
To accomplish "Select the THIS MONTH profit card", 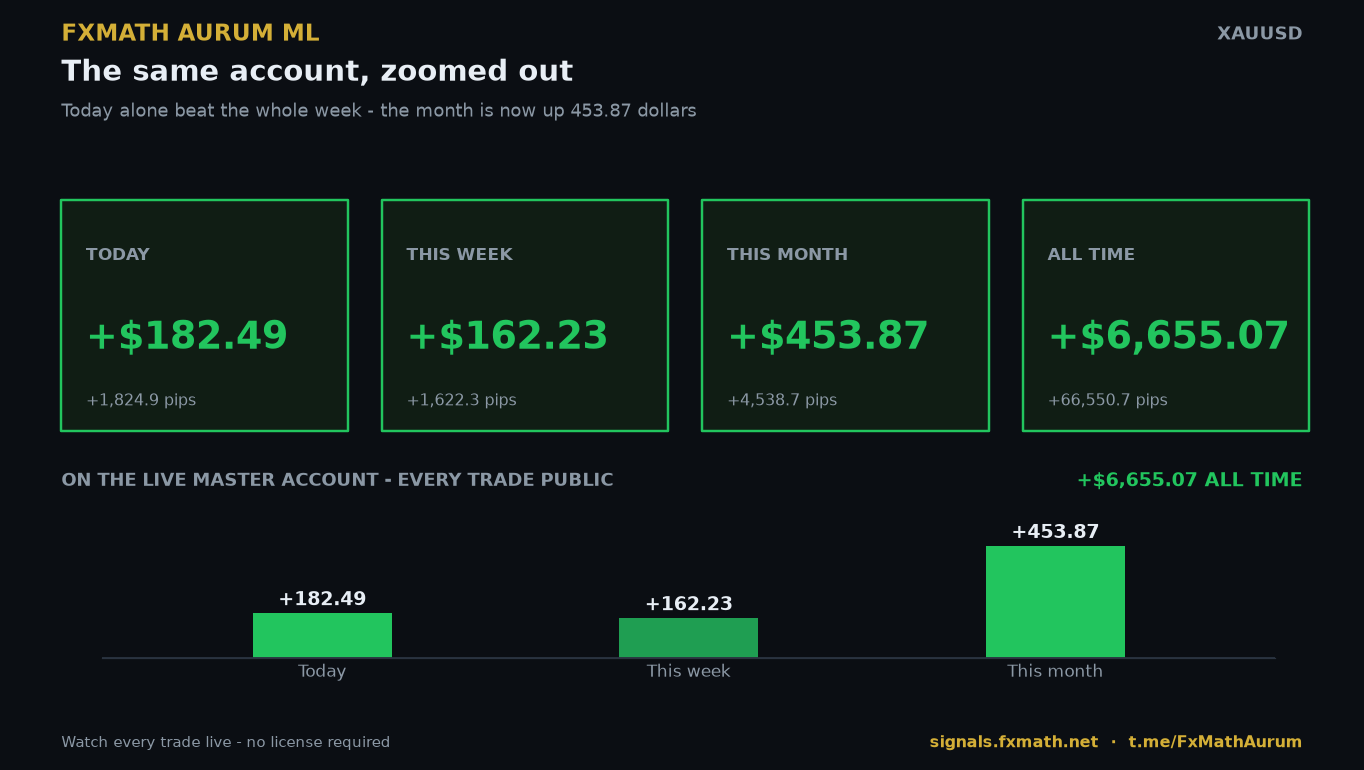I will (x=845, y=315).
